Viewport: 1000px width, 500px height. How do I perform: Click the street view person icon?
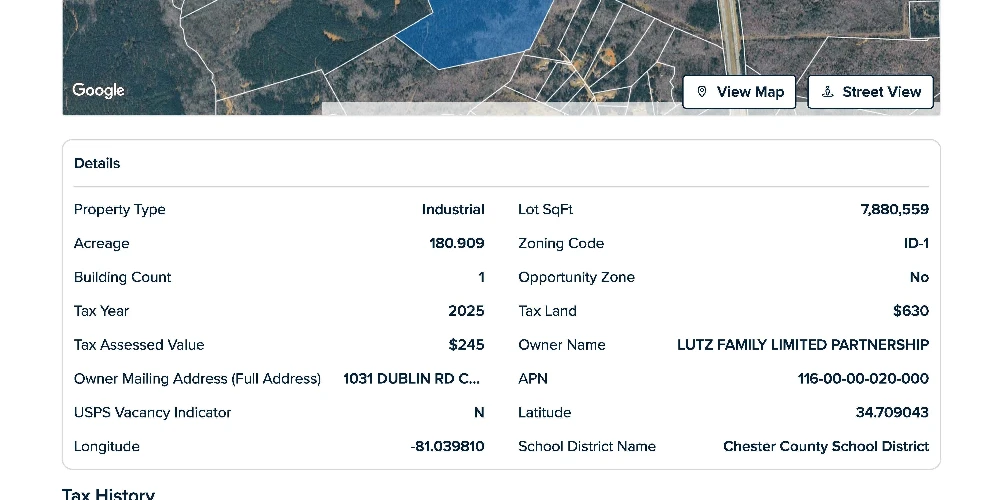827,92
